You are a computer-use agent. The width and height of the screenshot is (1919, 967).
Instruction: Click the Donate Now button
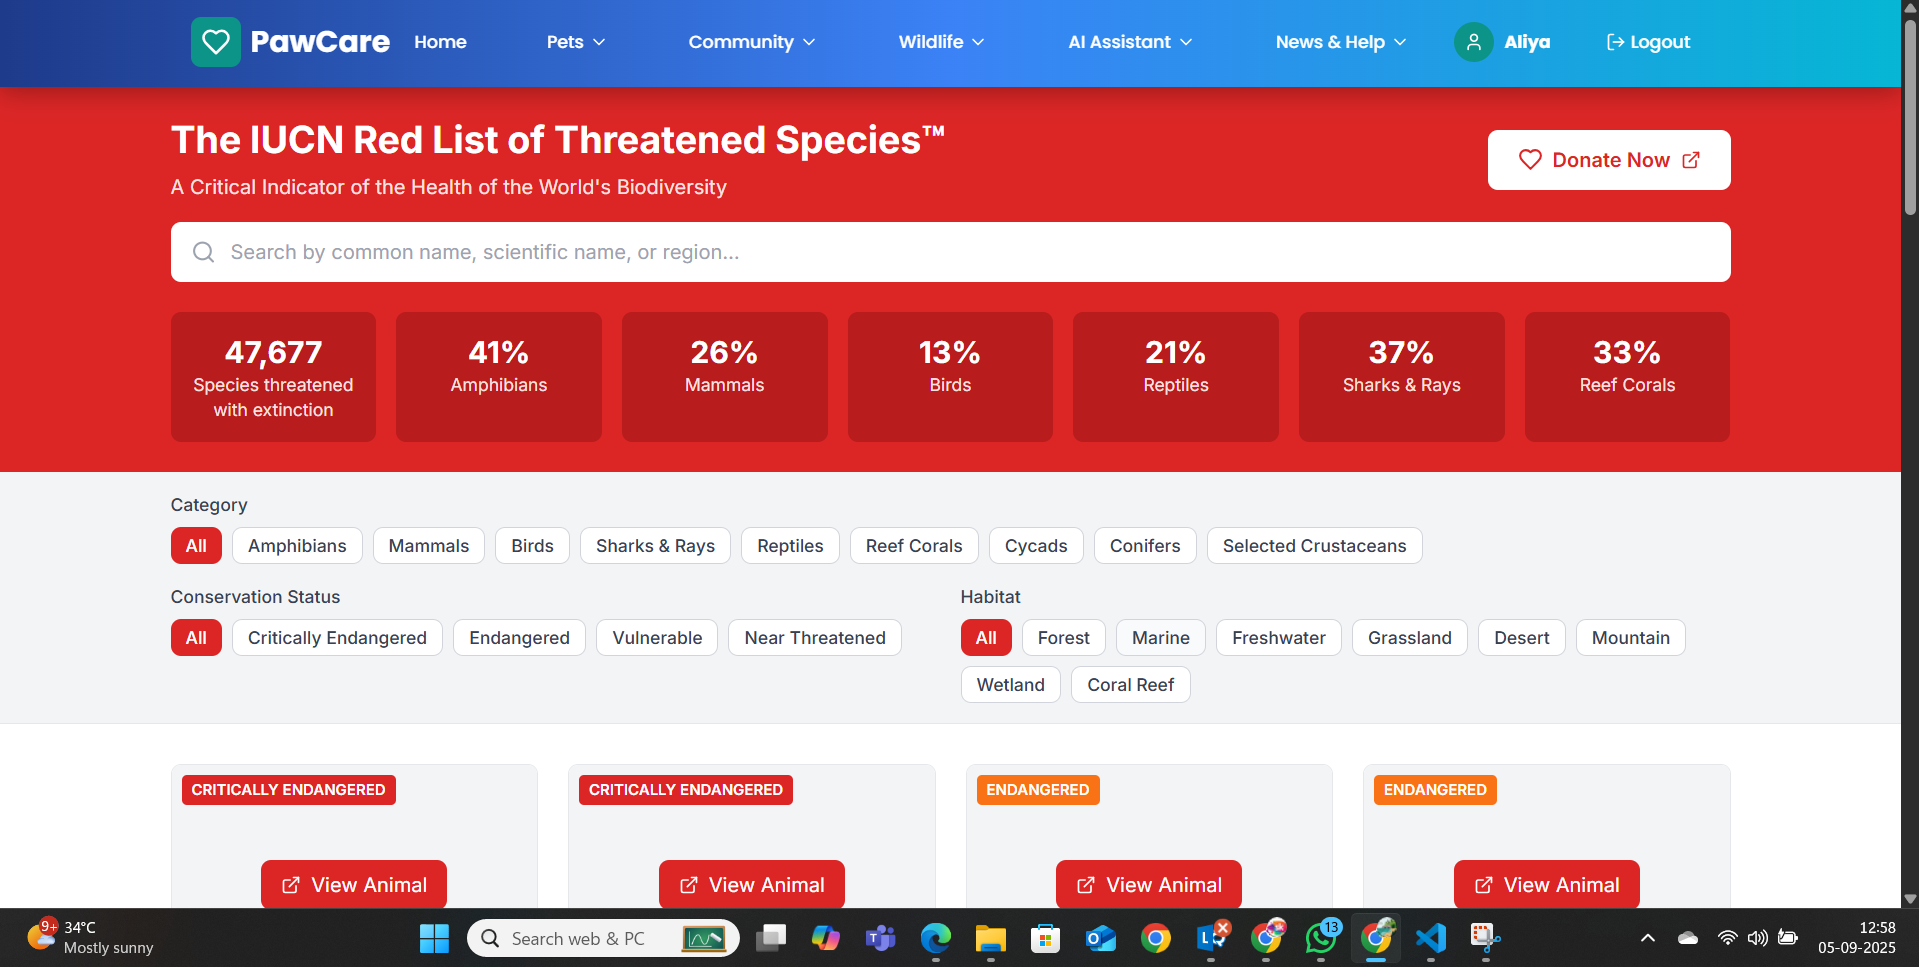click(x=1609, y=160)
